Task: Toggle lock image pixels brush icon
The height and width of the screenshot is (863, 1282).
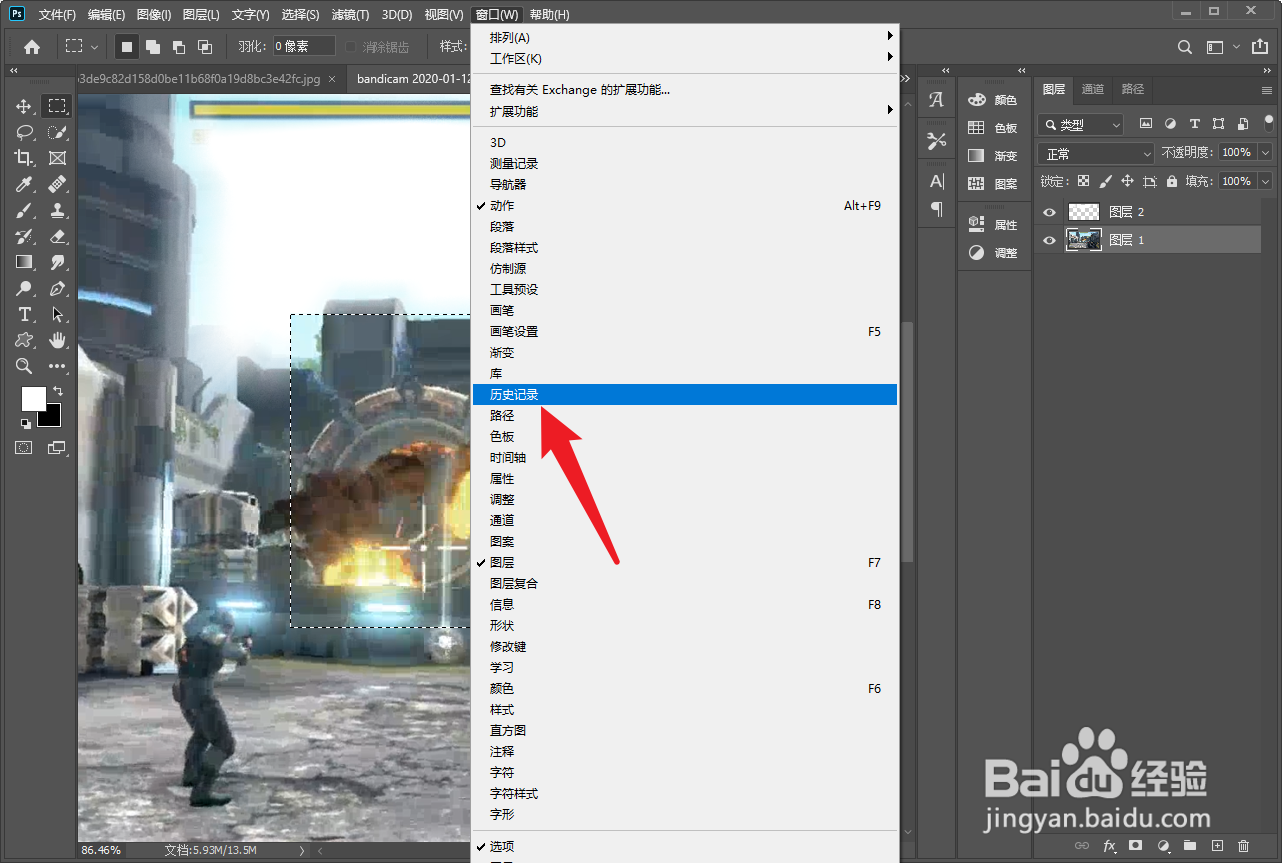Action: tap(1104, 181)
